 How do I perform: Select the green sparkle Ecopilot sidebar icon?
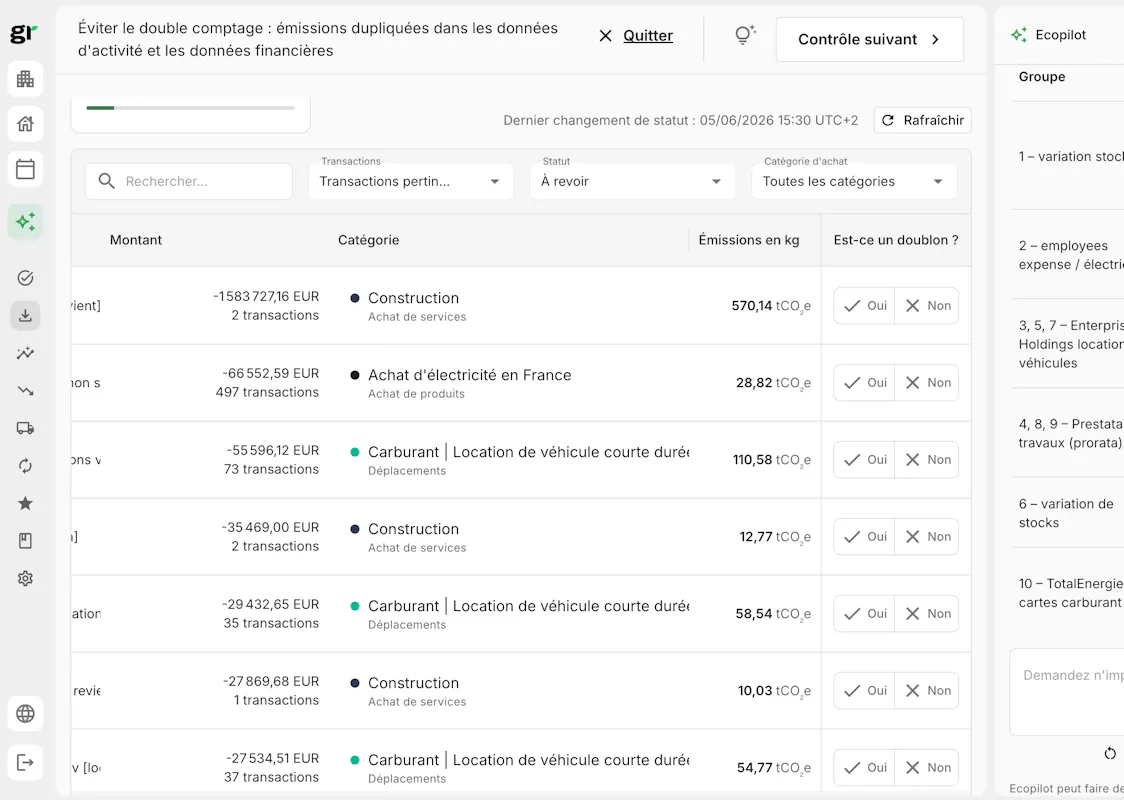(25, 222)
